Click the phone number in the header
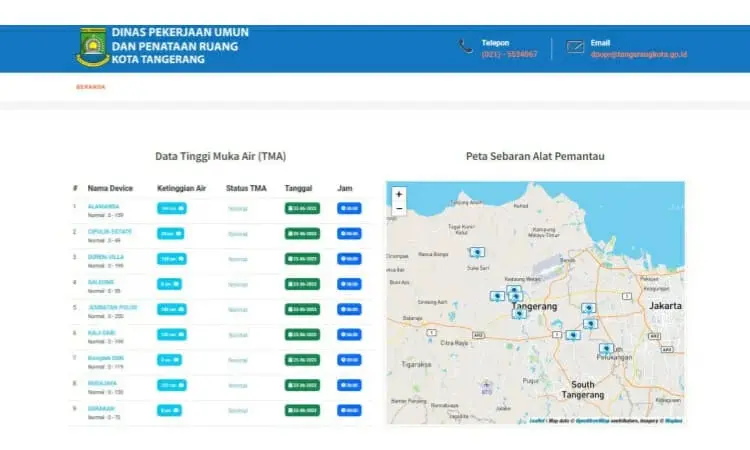The image size is (750, 450). [x=509, y=55]
